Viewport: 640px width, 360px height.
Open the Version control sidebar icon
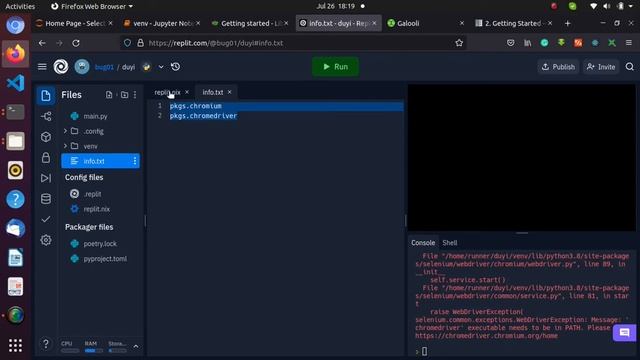click(x=46, y=116)
